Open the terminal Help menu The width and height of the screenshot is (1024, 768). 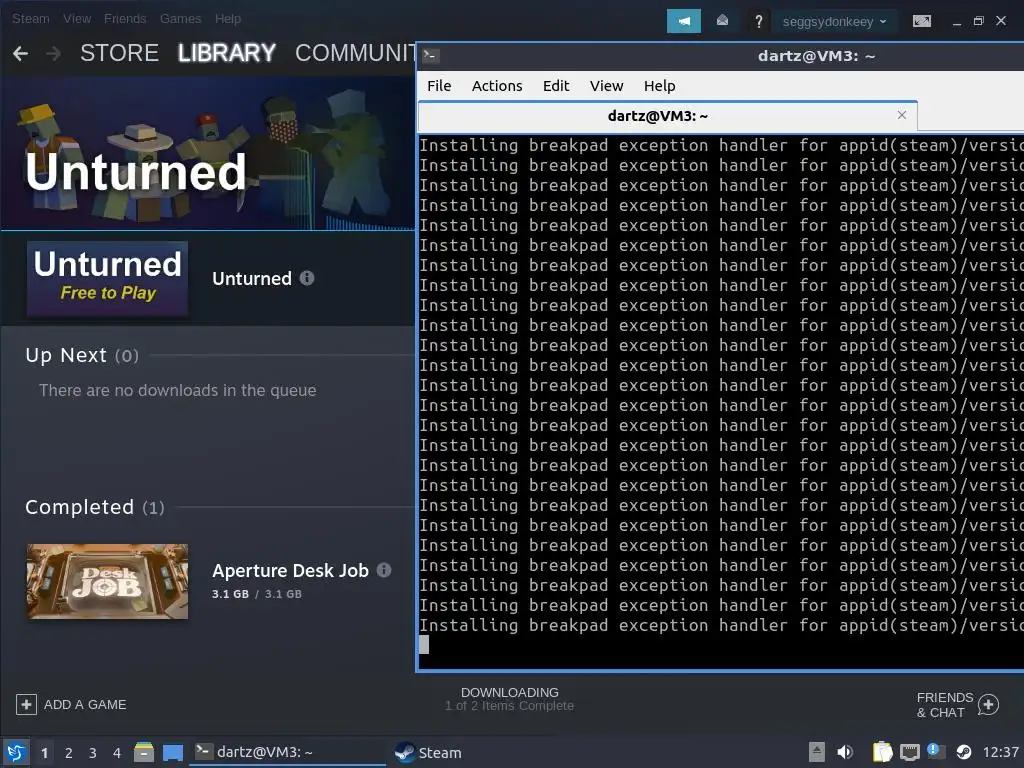(x=659, y=86)
